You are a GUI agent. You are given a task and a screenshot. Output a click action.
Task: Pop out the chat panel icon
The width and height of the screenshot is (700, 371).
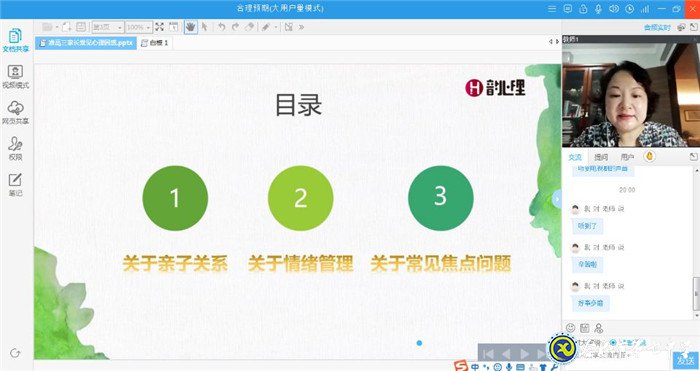pos(693,157)
